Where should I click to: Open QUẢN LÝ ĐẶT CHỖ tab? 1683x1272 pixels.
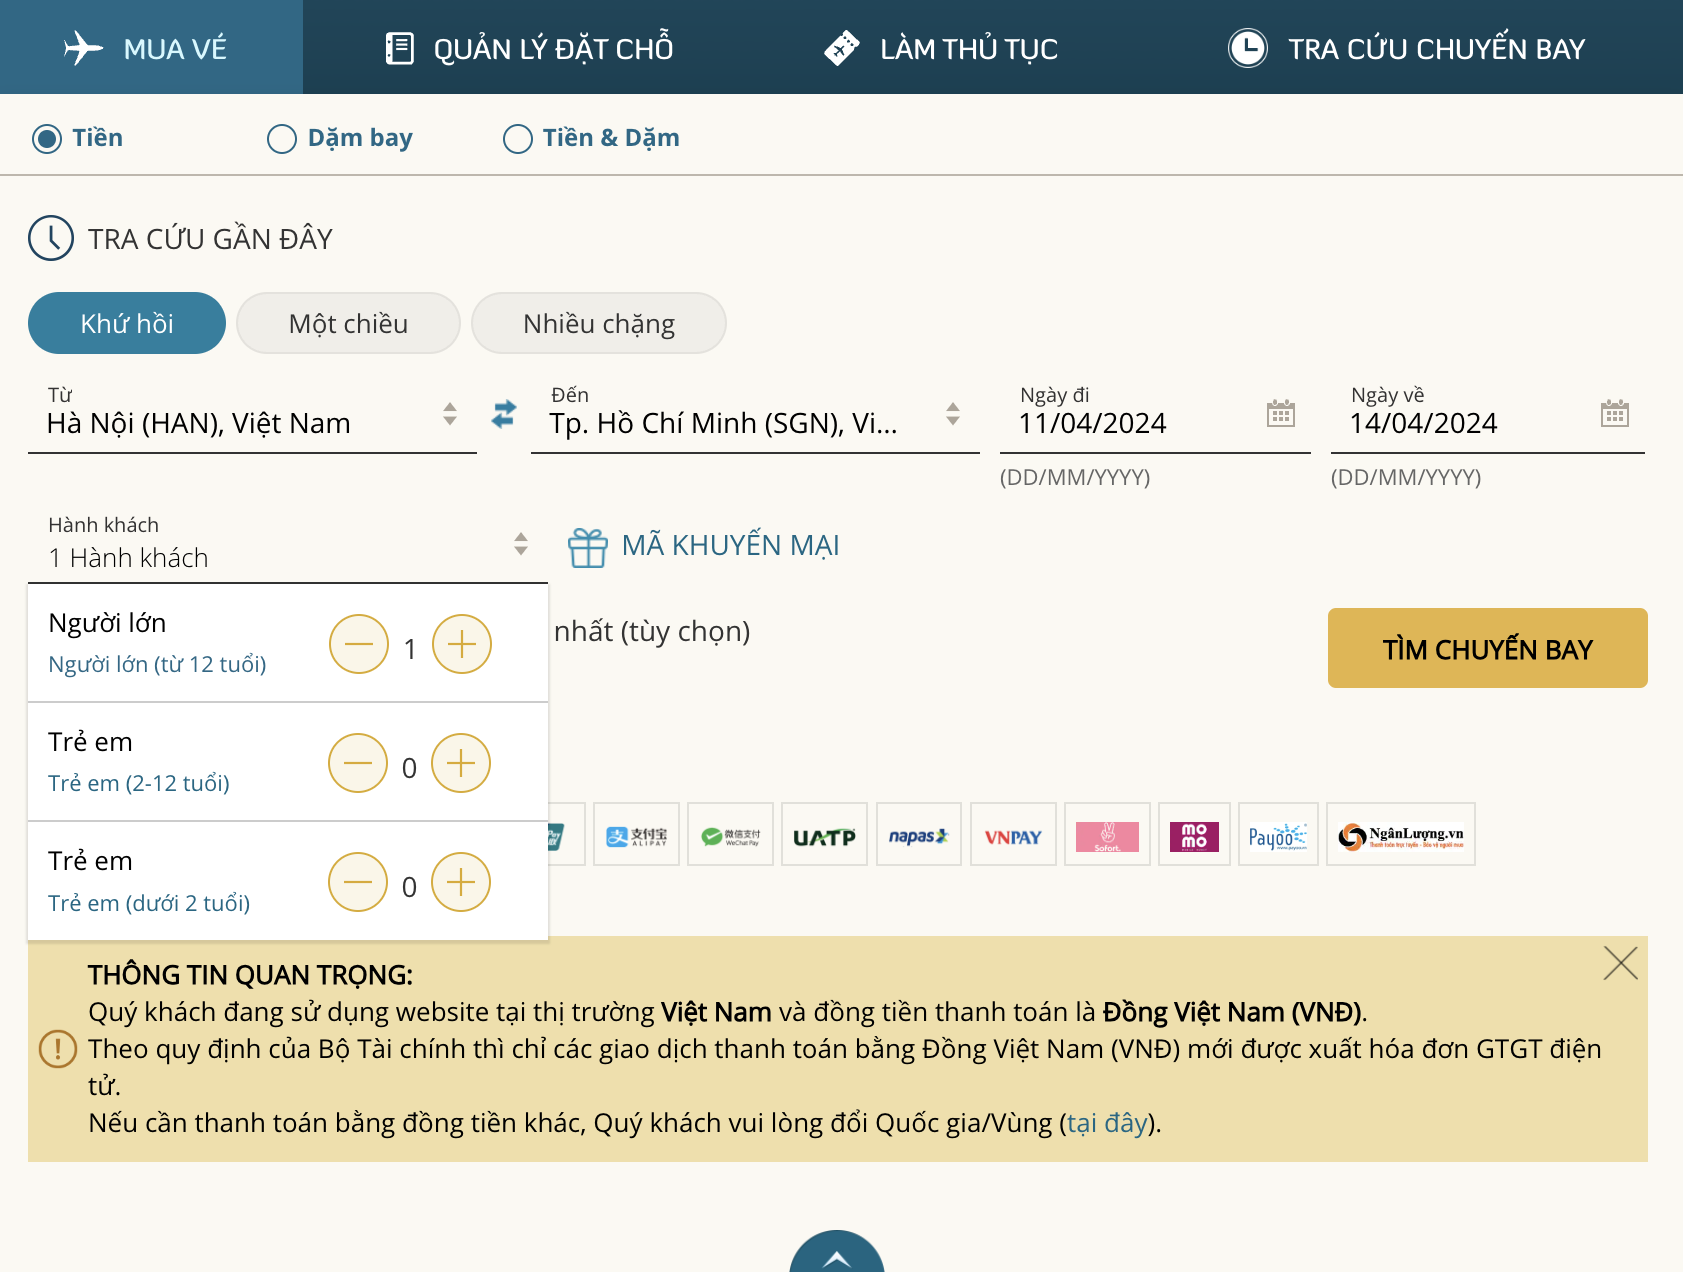[529, 48]
